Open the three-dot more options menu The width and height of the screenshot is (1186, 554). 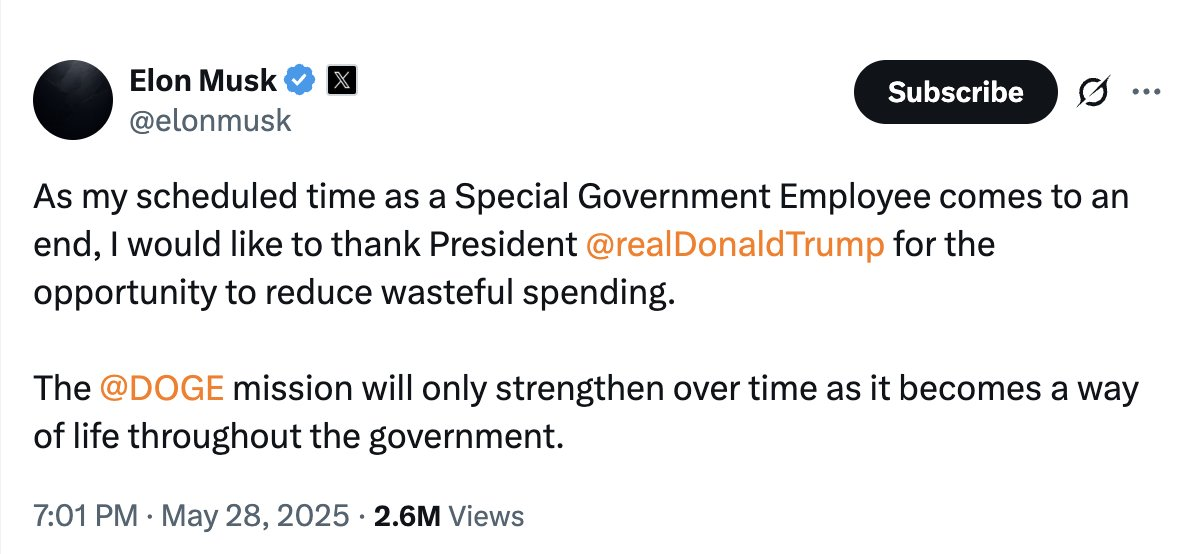pyautogui.click(x=1146, y=92)
